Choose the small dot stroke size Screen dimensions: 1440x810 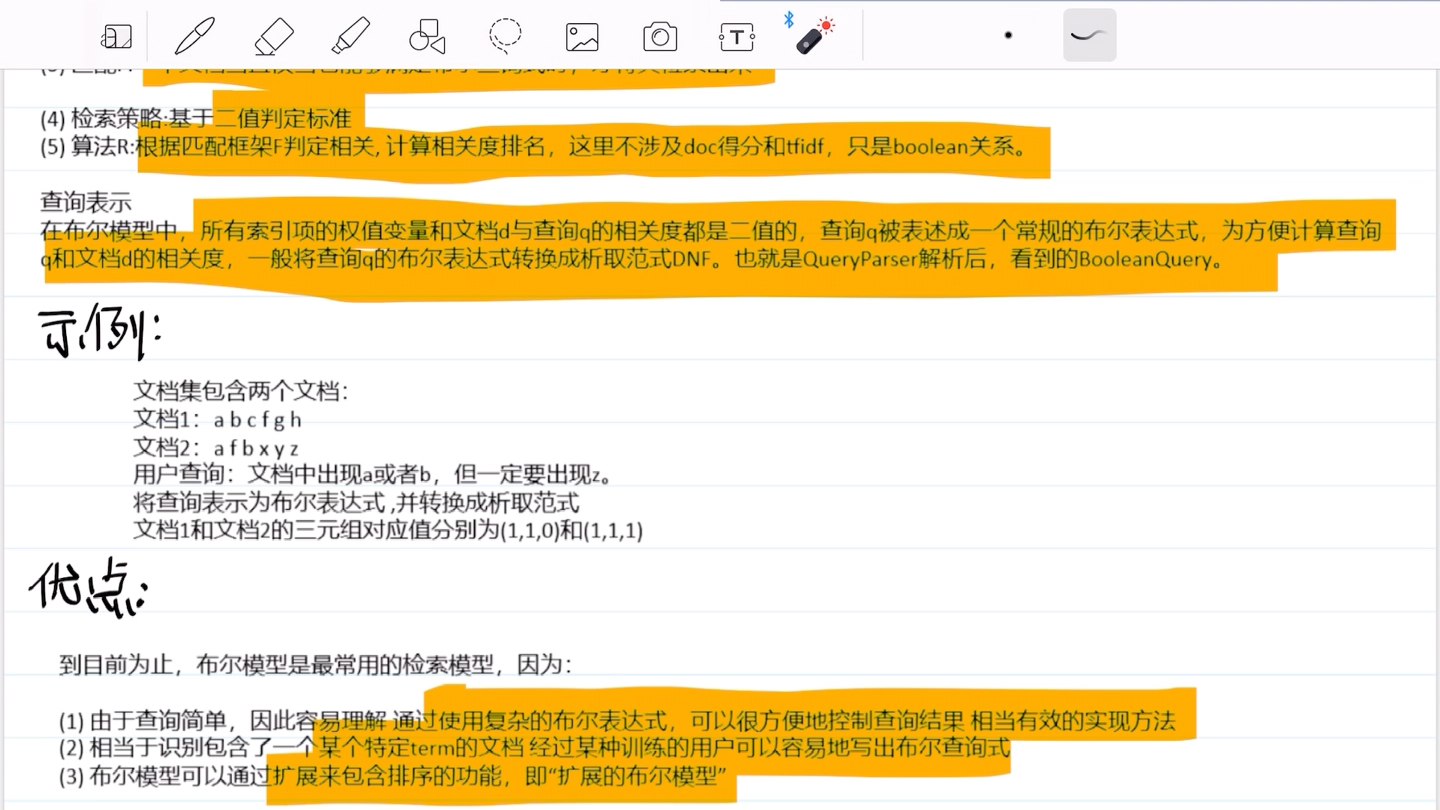coord(1008,35)
